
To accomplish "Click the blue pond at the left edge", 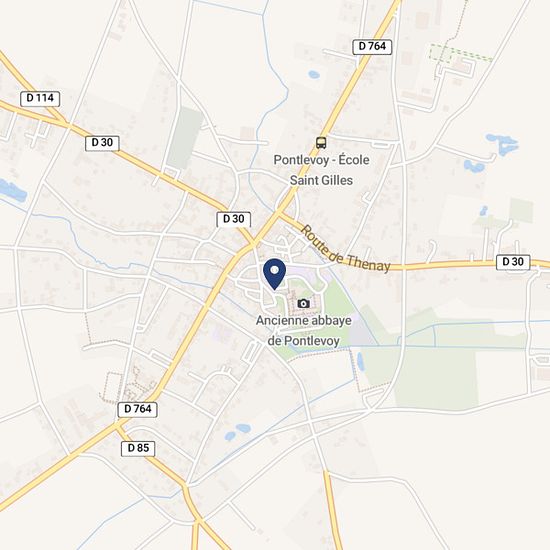I will pyautogui.click(x=12, y=190).
